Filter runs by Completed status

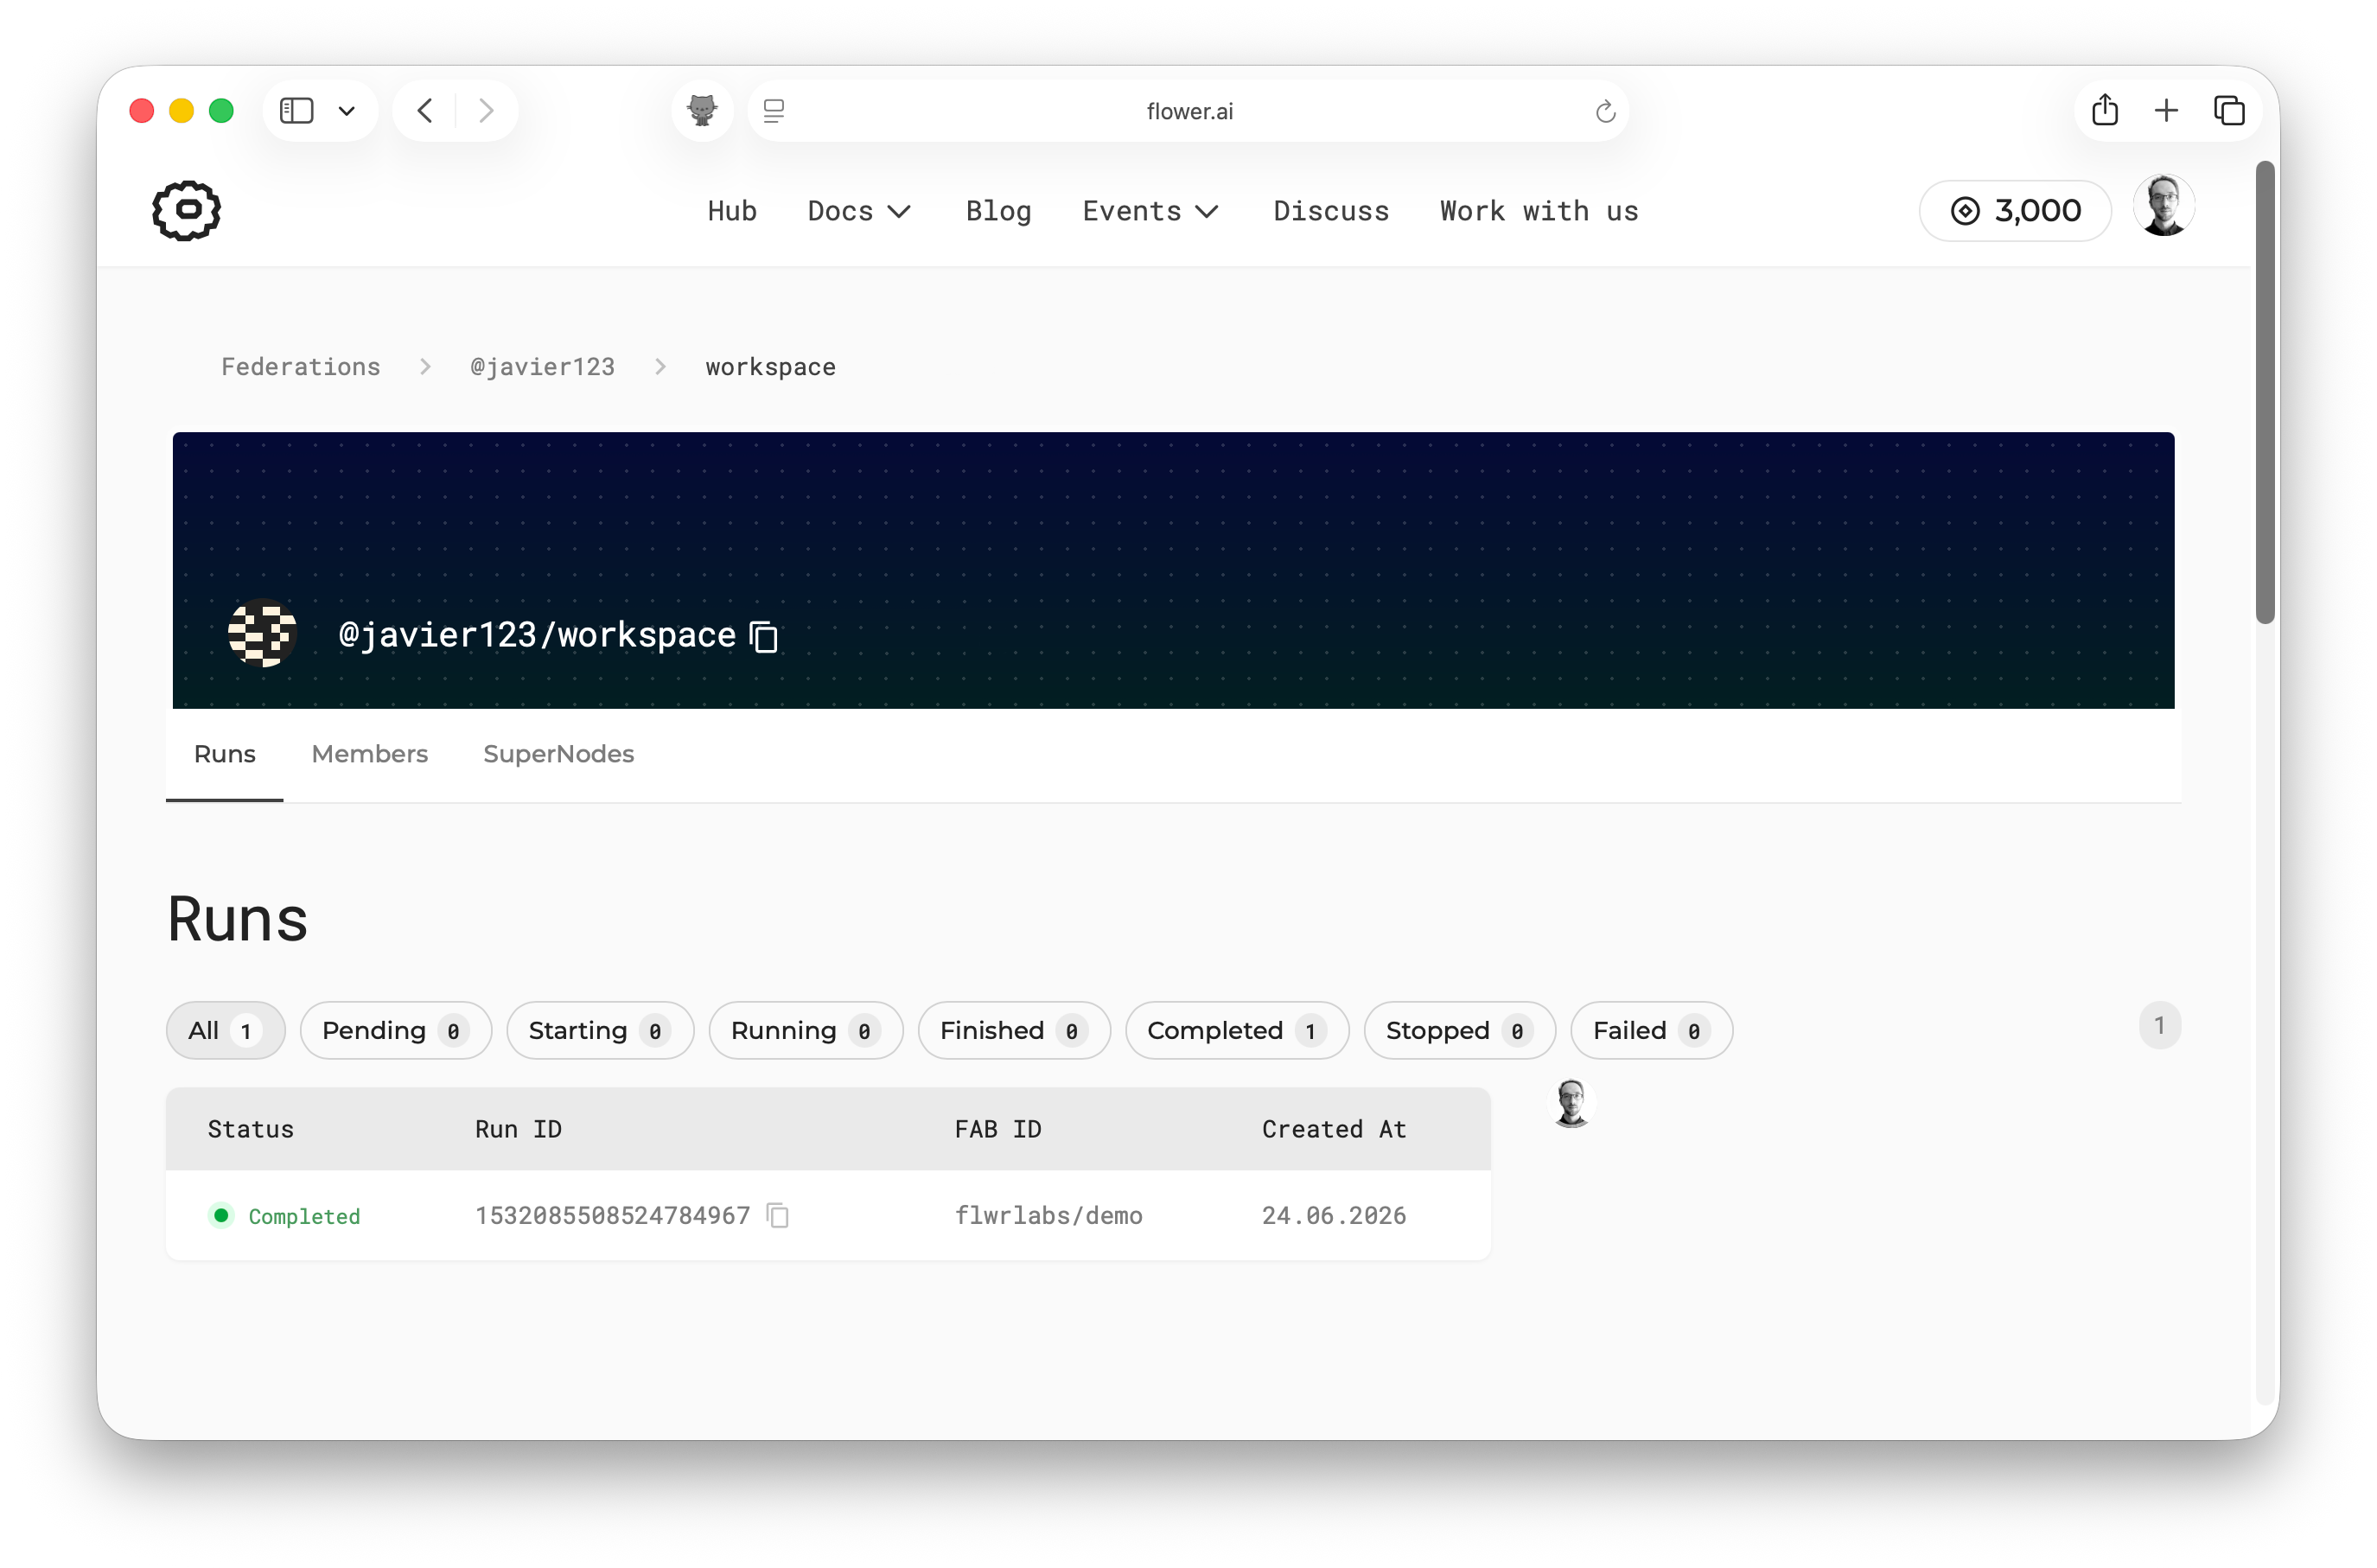tap(1237, 1030)
